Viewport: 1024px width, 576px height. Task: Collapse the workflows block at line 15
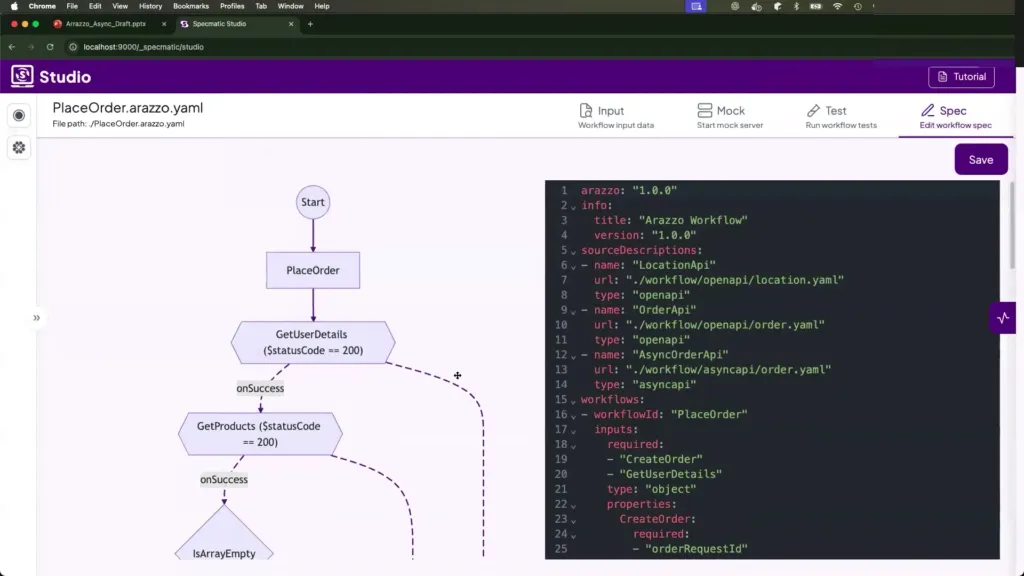[573, 400]
